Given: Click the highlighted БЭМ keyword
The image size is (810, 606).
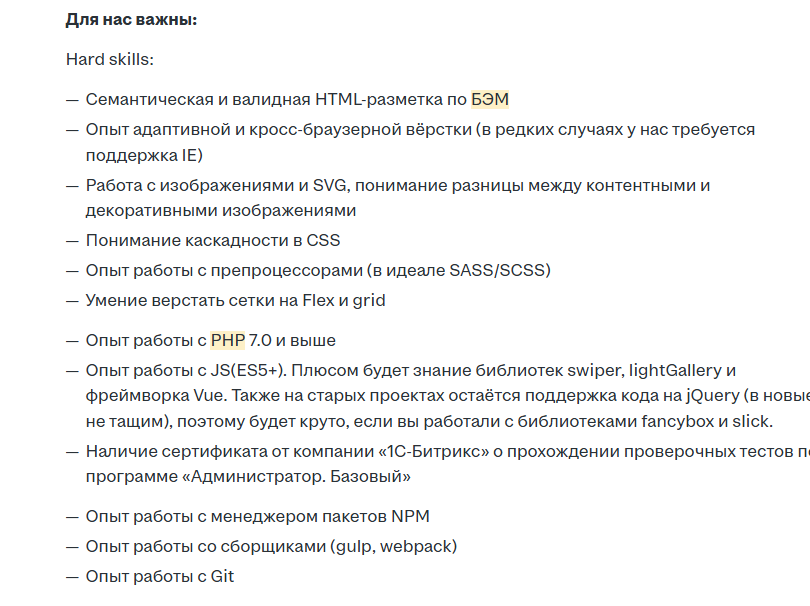Looking at the screenshot, I should (x=490, y=99).
